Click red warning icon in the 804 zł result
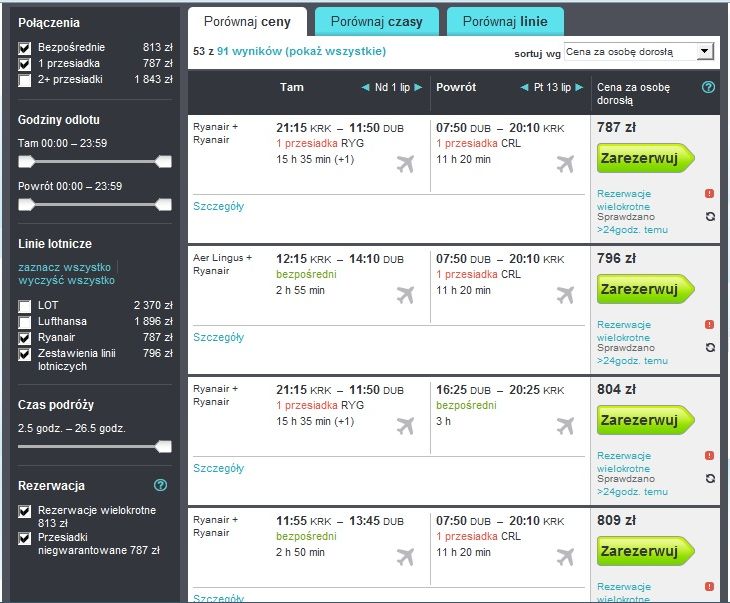Screen dimensions: 730x603 coord(710,455)
